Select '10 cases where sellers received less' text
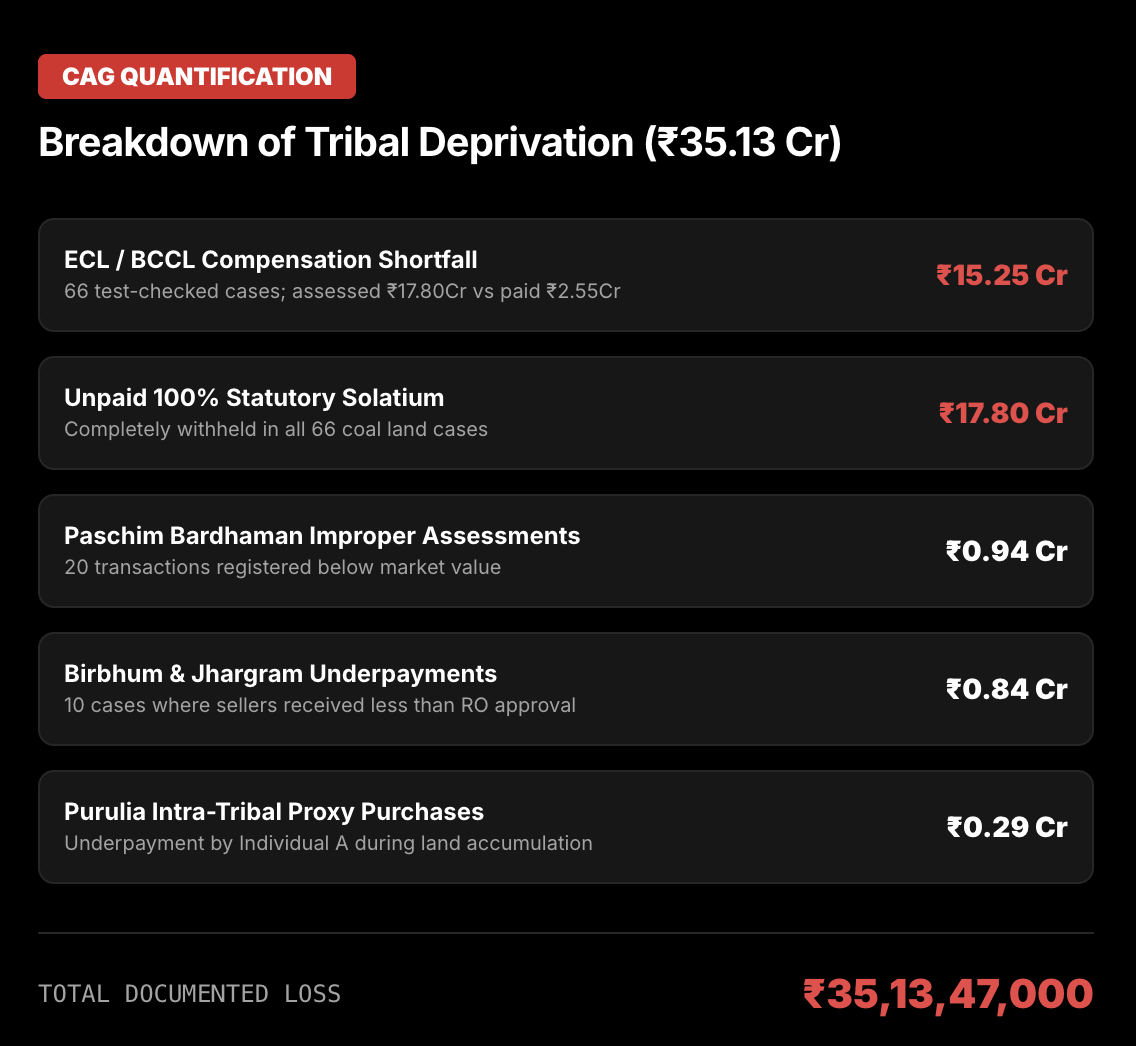Screen dimensions: 1136x1046 (x=320, y=706)
